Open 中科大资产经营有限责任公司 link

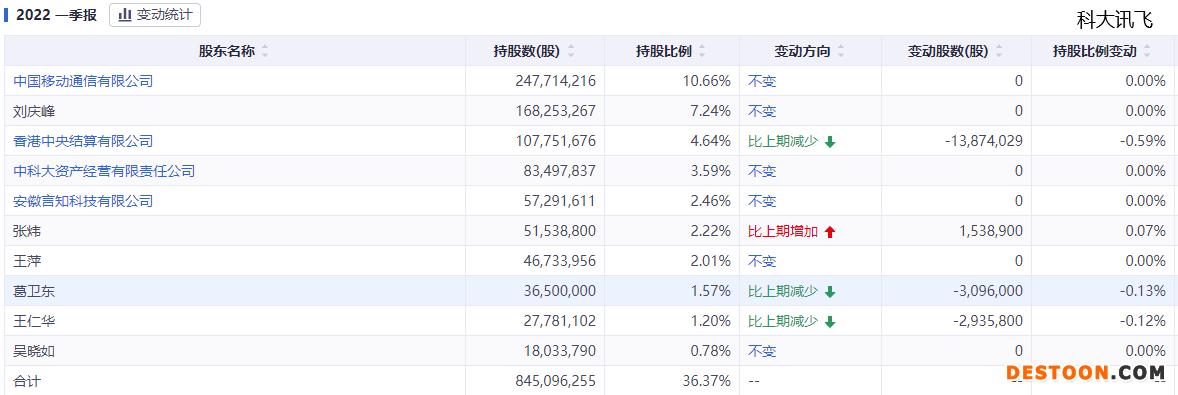[x=104, y=171]
